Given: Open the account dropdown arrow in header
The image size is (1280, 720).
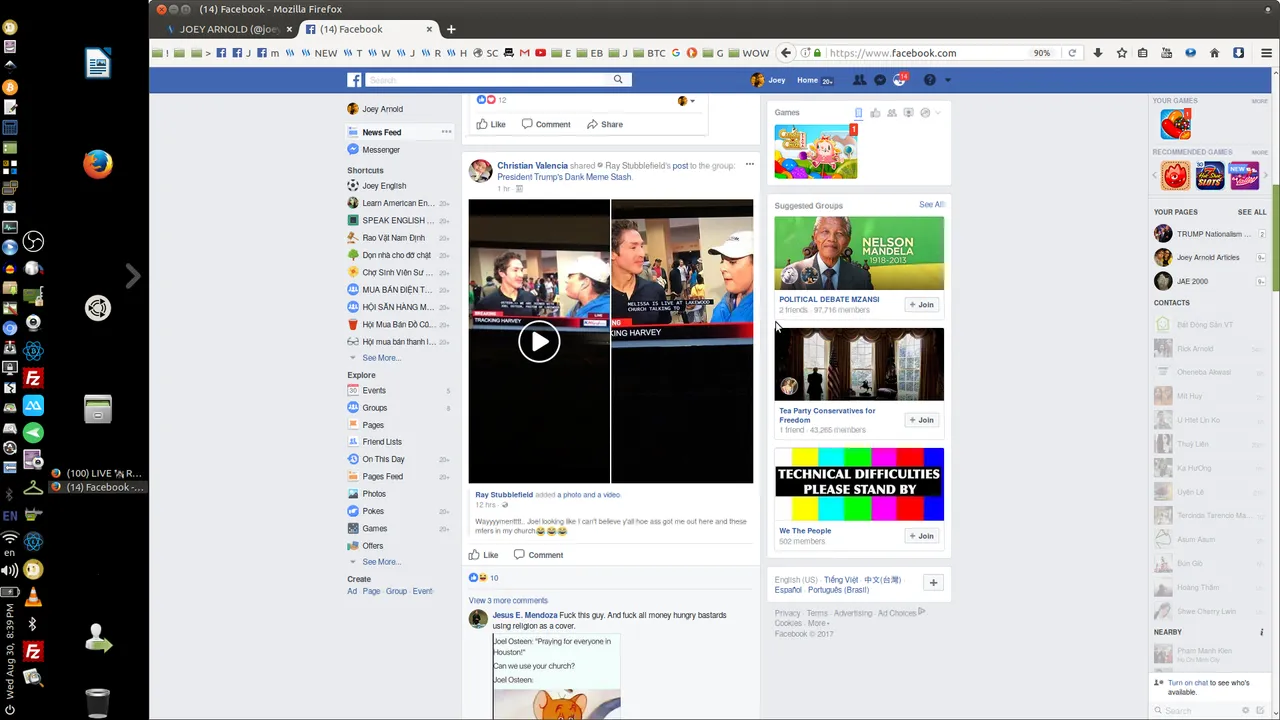Looking at the screenshot, I should click(948, 80).
